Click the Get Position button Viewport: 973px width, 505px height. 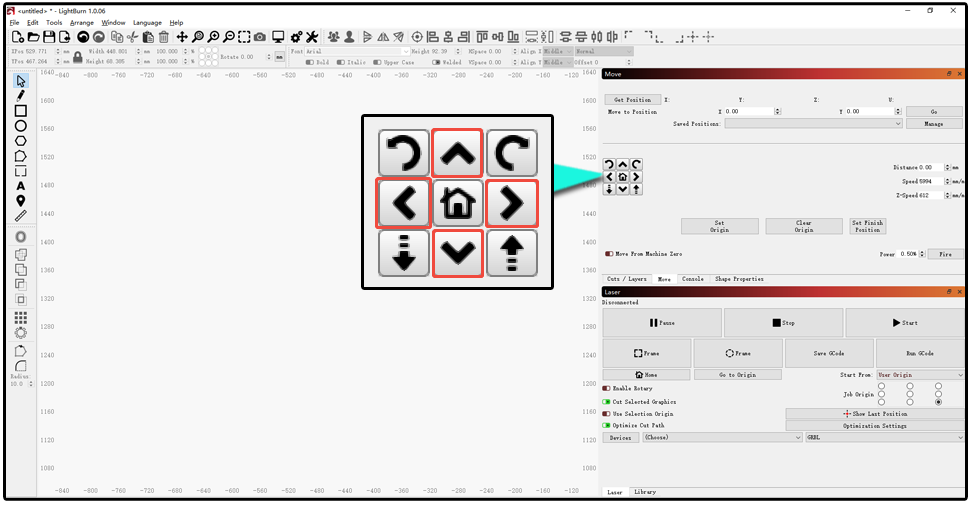tap(632, 100)
